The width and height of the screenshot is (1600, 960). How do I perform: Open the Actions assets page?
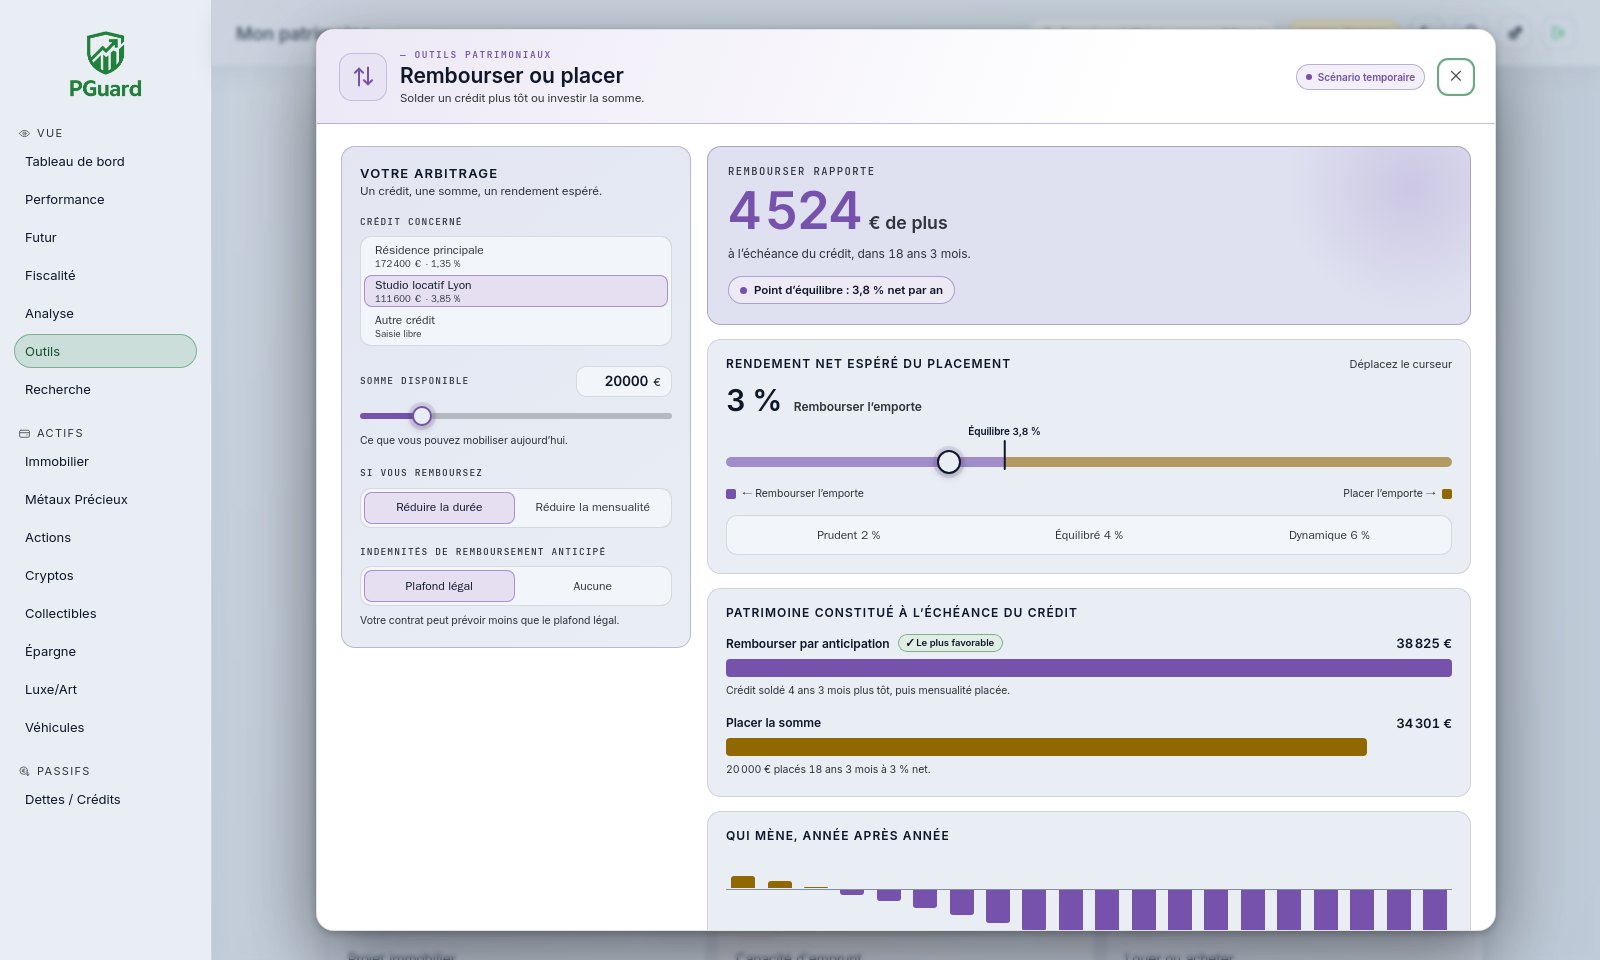105,538
